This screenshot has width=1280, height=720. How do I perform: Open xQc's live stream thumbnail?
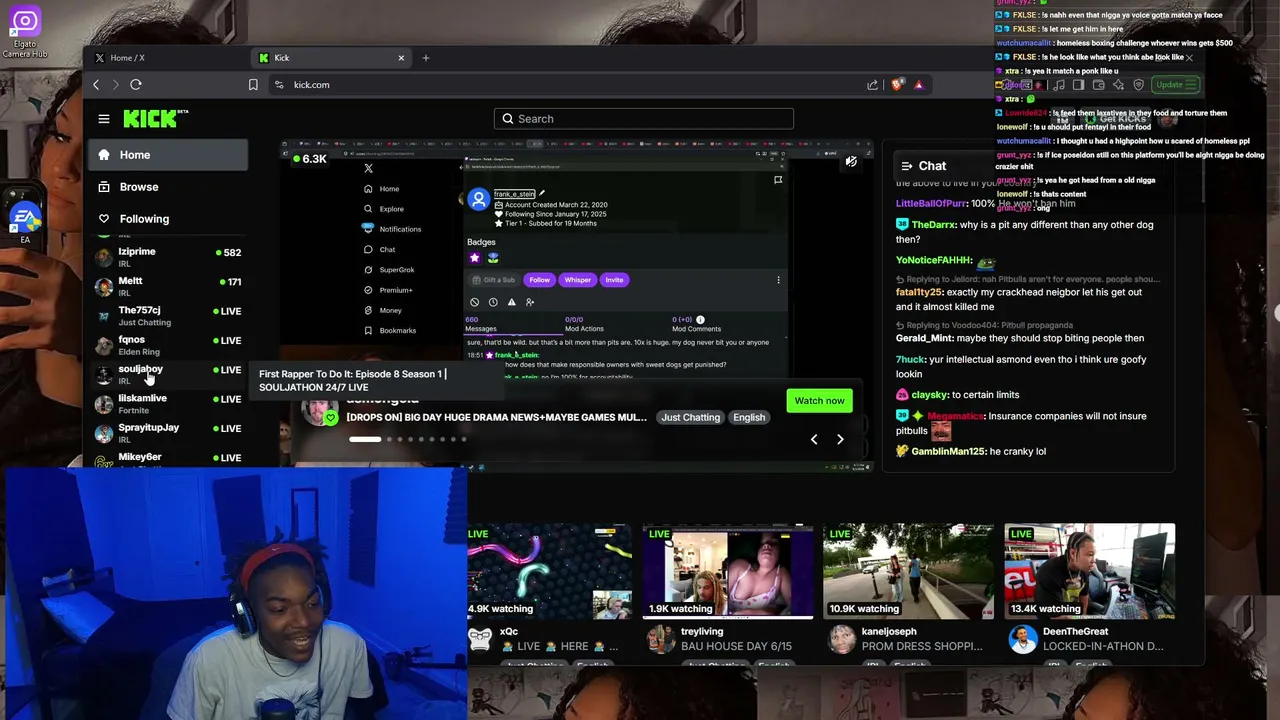pos(549,571)
